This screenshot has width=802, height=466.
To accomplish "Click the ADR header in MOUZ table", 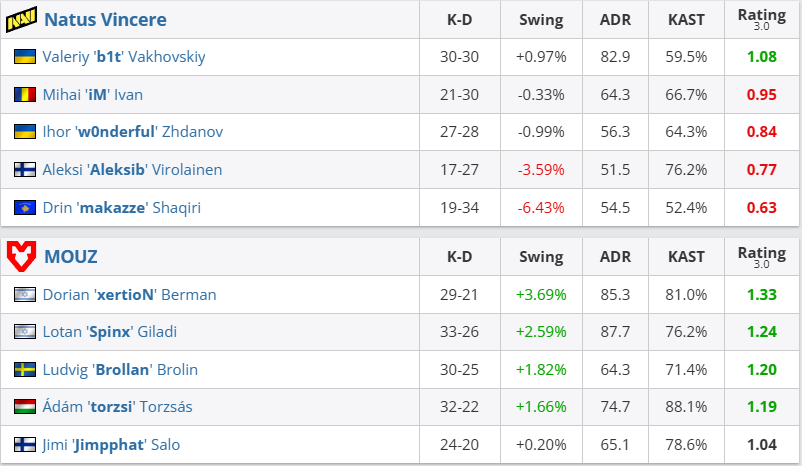I will click(x=614, y=257).
